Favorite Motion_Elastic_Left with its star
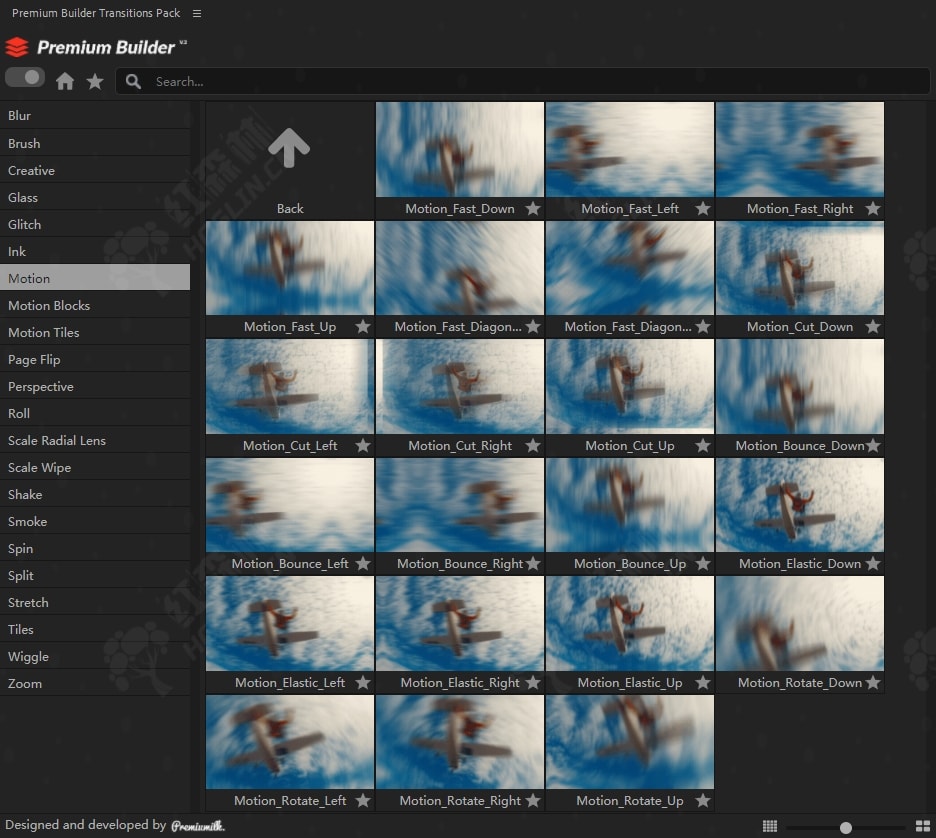 coord(363,682)
